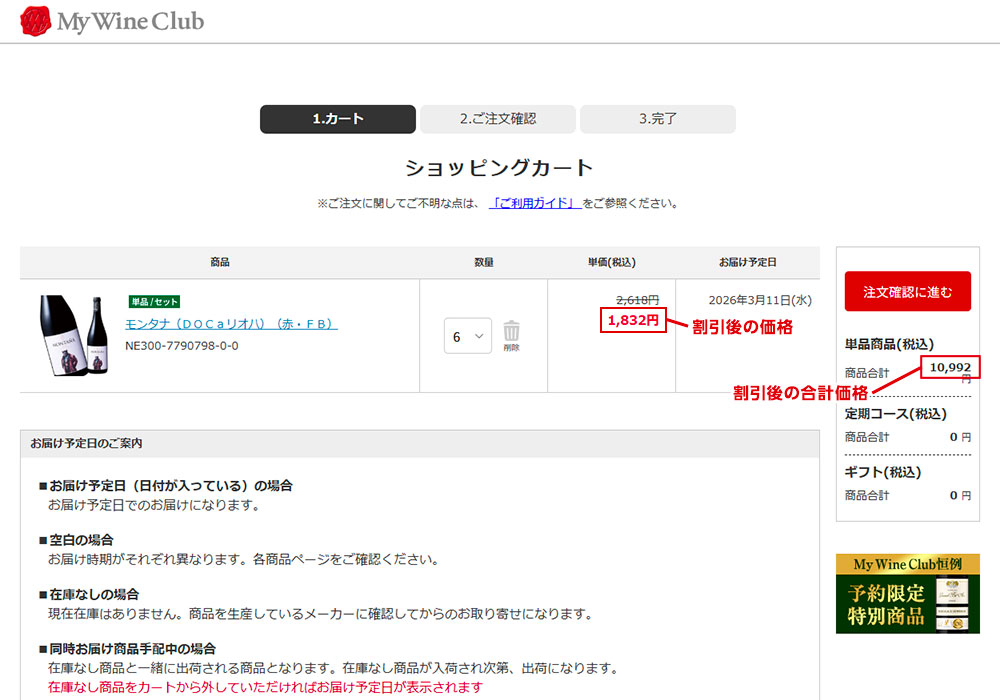Open the quantity dropdown showing 6

pos(468,337)
